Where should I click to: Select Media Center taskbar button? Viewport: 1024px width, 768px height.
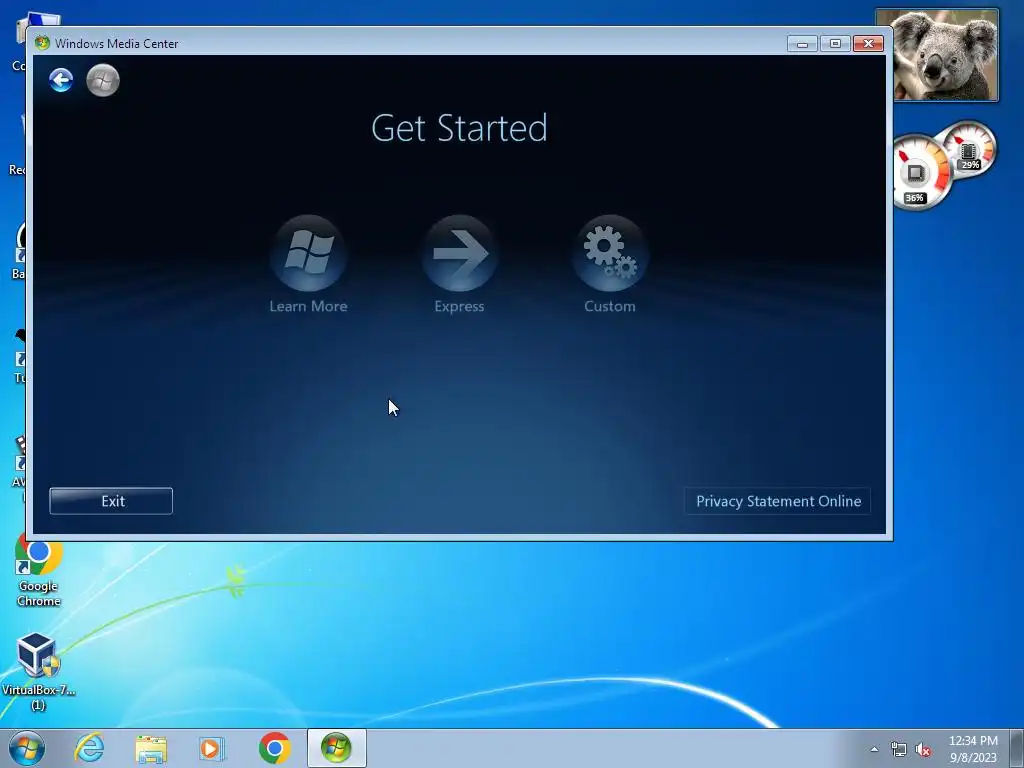(x=336, y=748)
